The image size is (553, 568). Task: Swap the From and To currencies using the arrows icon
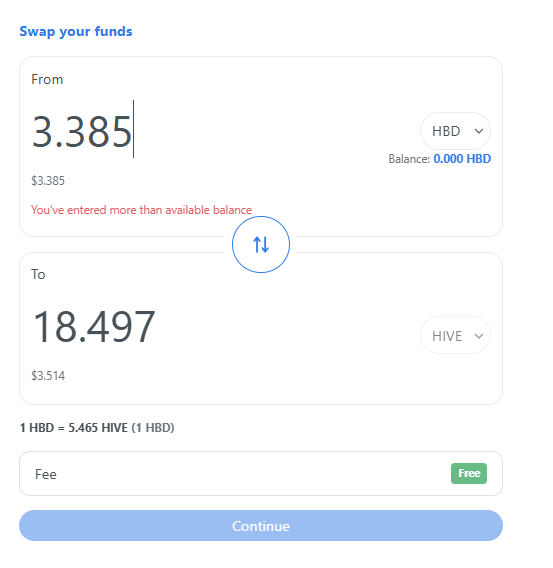click(261, 245)
